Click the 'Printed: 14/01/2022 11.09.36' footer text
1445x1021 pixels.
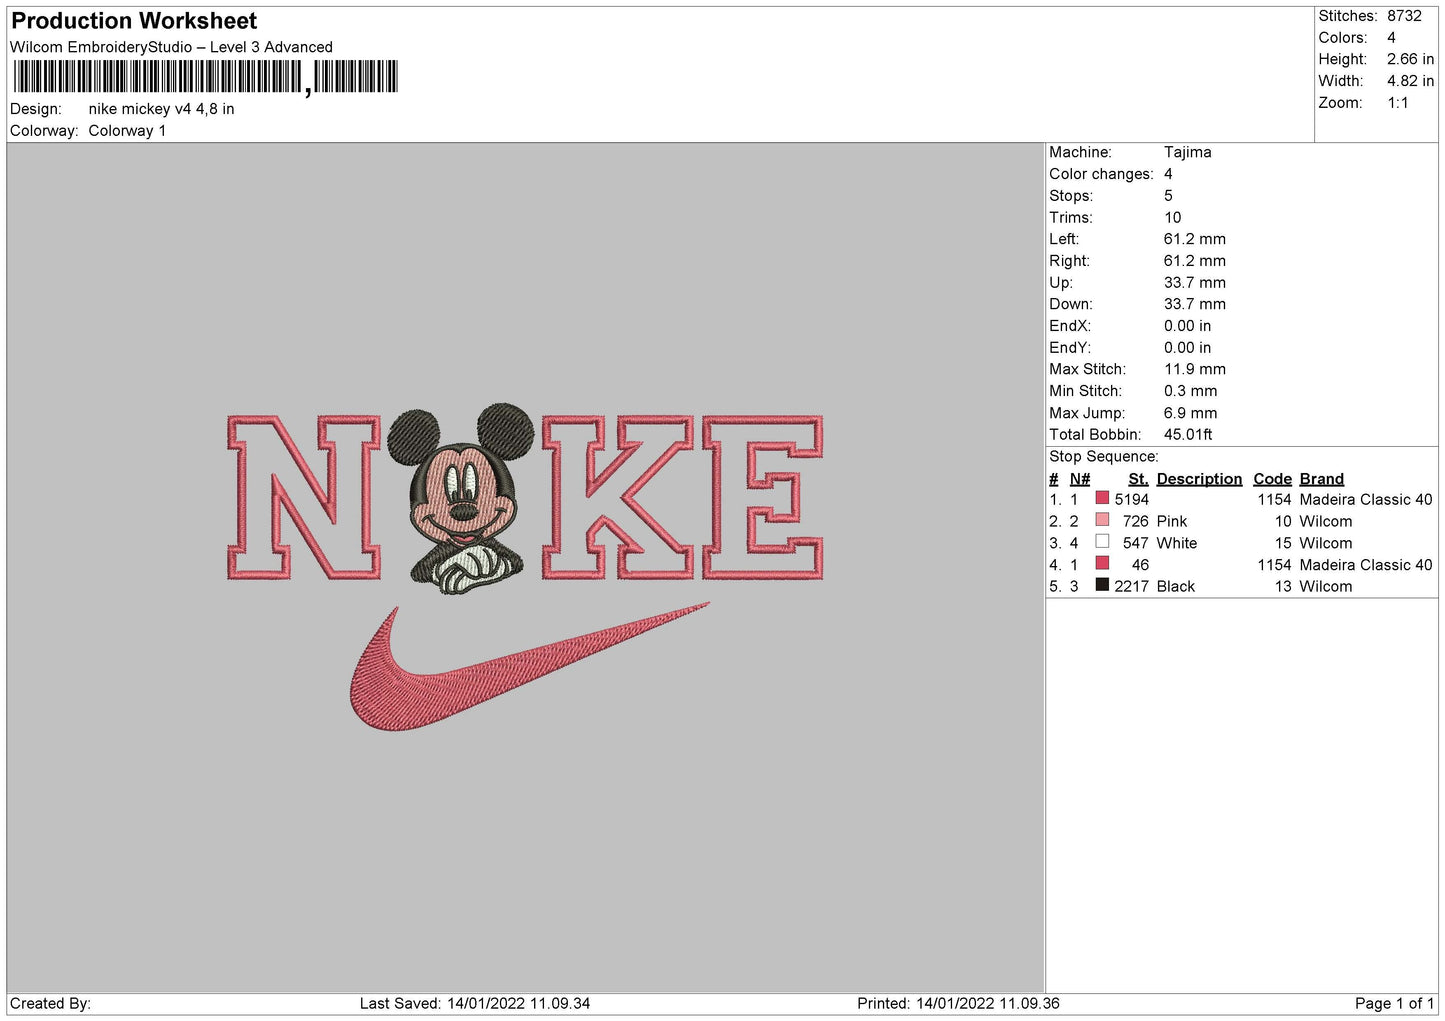click(x=958, y=1003)
